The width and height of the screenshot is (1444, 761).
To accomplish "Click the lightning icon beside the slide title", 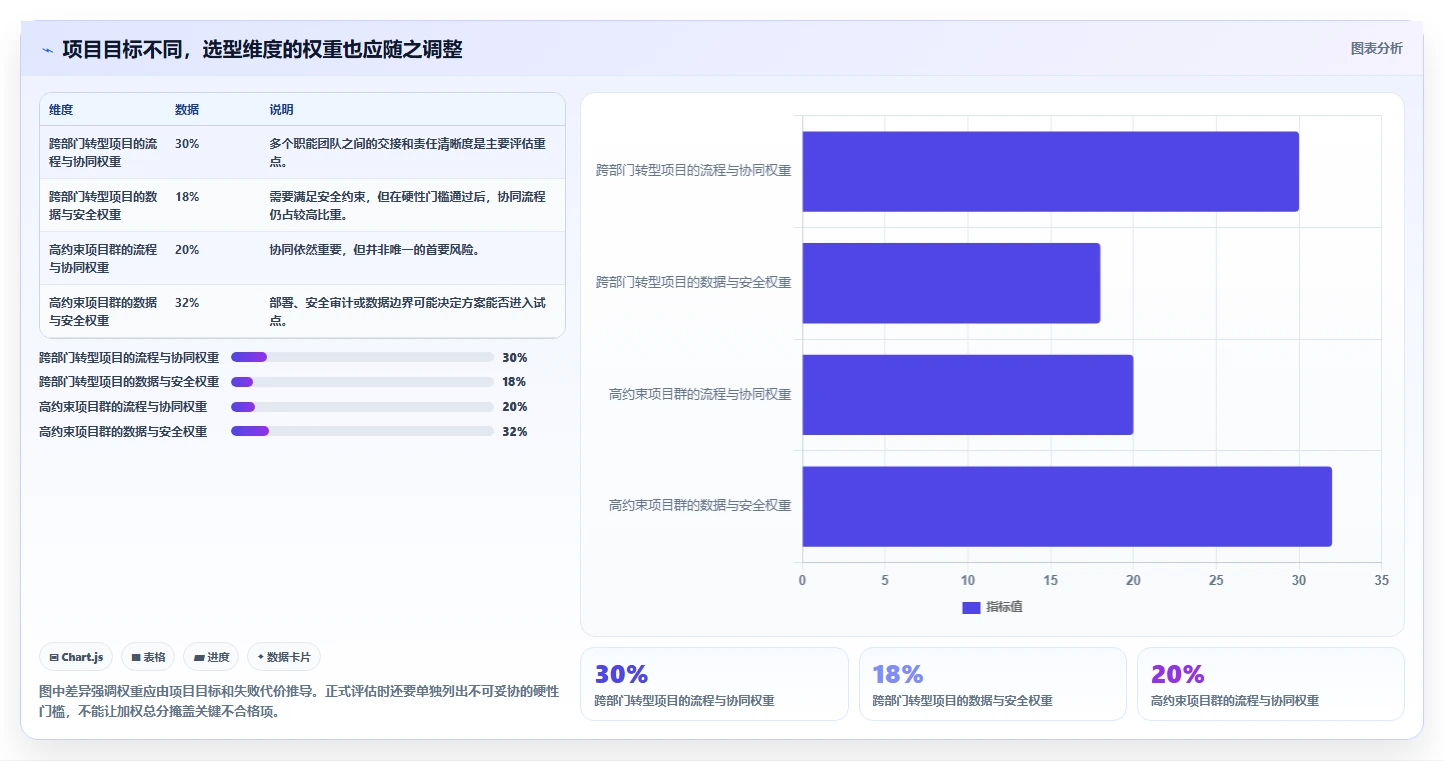I will click(47, 50).
